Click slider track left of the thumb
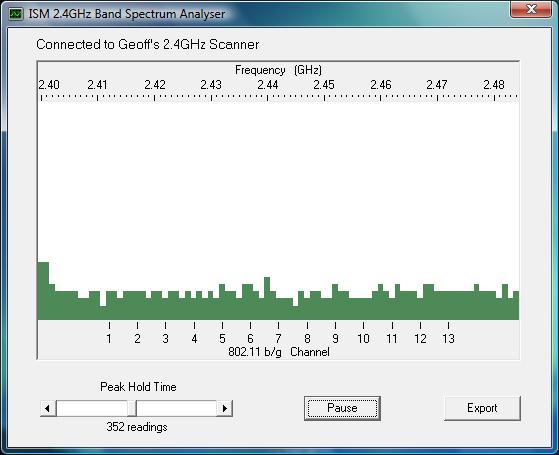This screenshot has width=559, height=455. click(x=92, y=408)
